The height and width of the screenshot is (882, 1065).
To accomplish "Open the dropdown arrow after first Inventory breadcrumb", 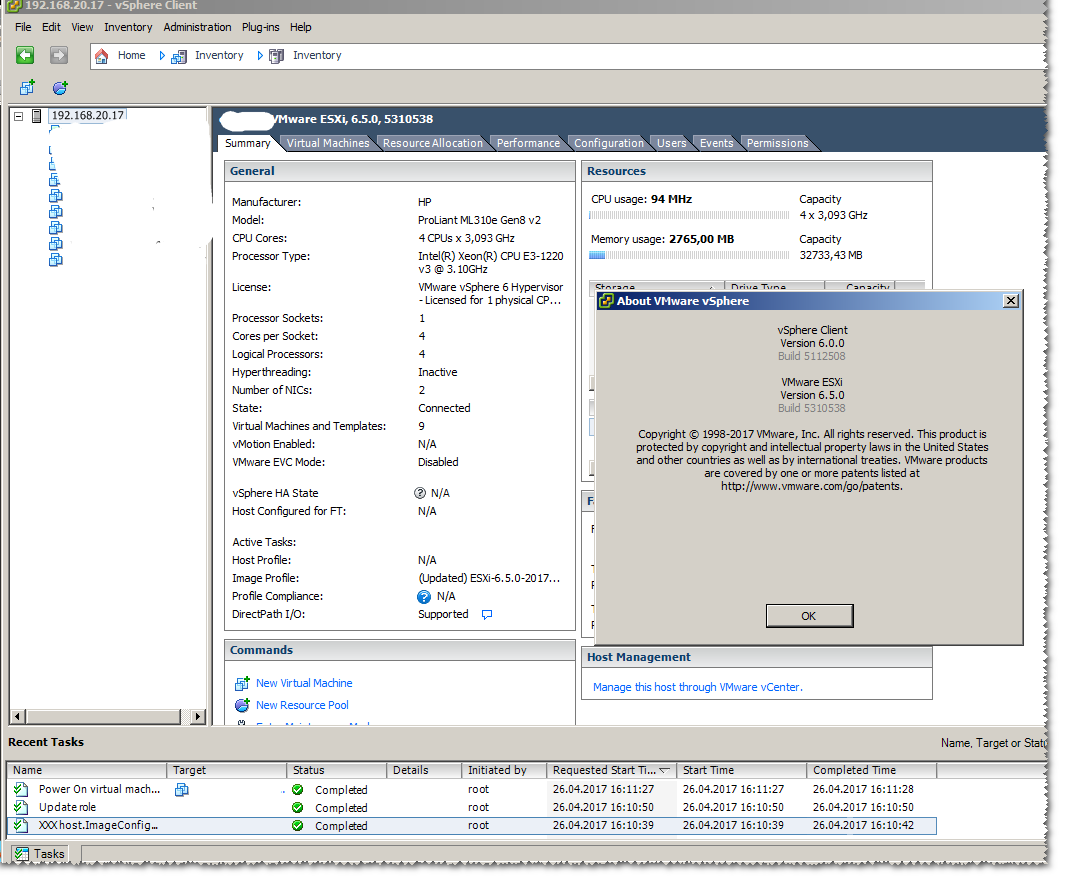I will pyautogui.click(x=259, y=56).
